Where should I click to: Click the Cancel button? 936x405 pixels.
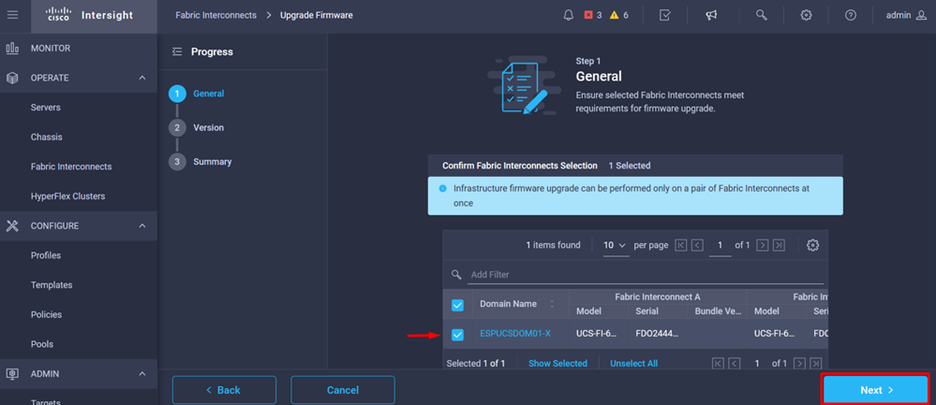(x=343, y=390)
